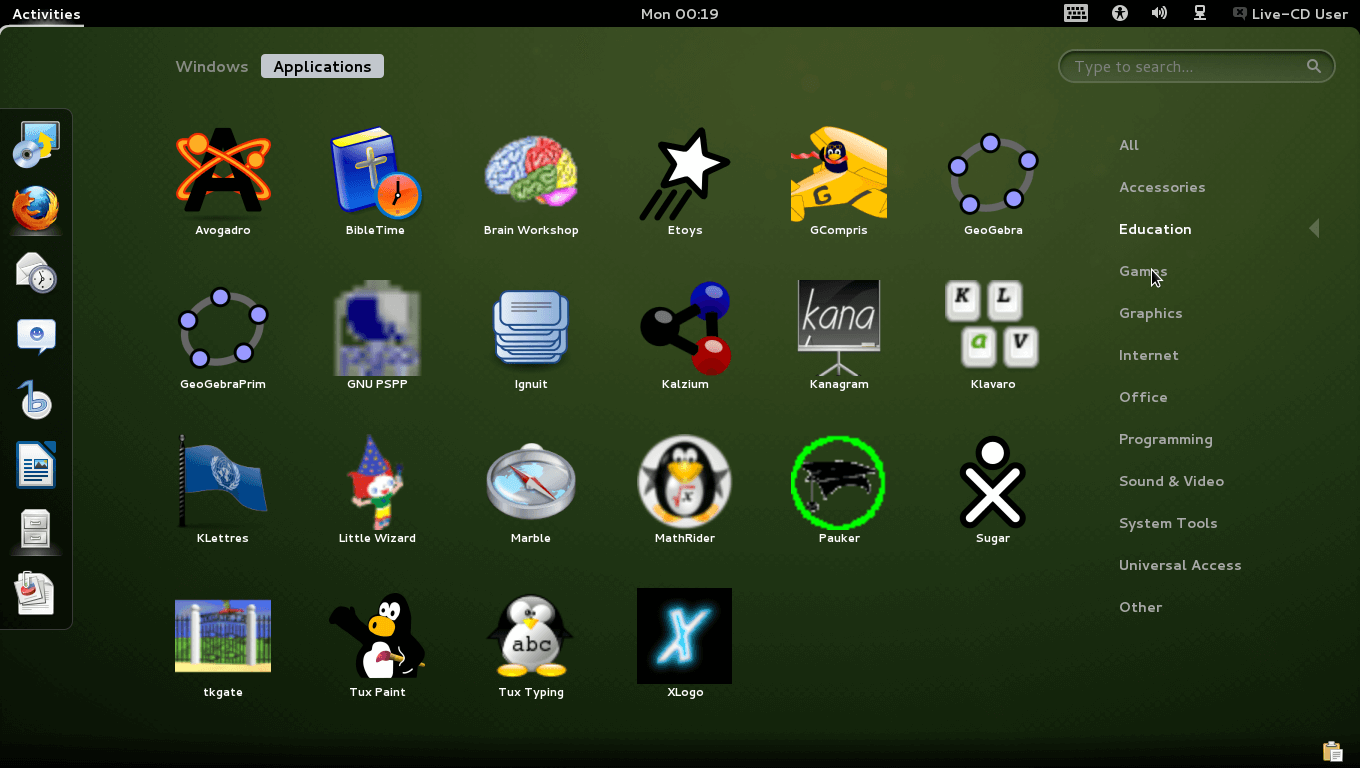Select the Games category
This screenshot has height=768, width=1360.
coord(1142,271)
